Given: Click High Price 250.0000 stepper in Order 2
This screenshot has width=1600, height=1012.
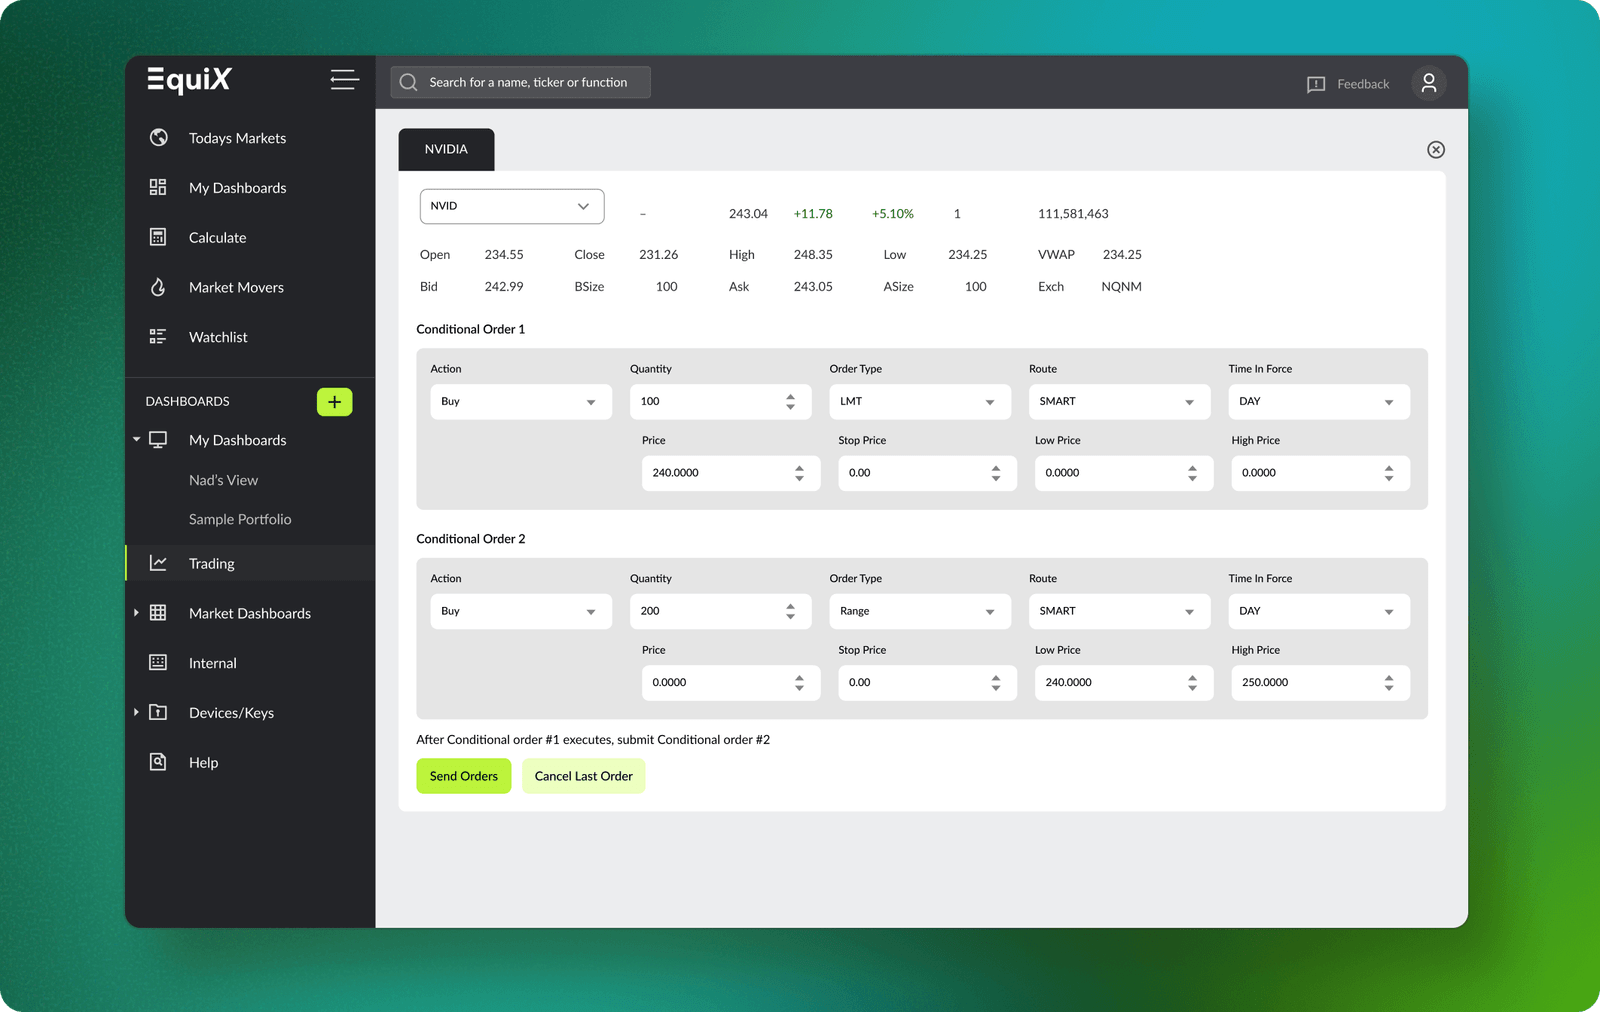Looking at the screenshot, I should (x=1389, y=683).
